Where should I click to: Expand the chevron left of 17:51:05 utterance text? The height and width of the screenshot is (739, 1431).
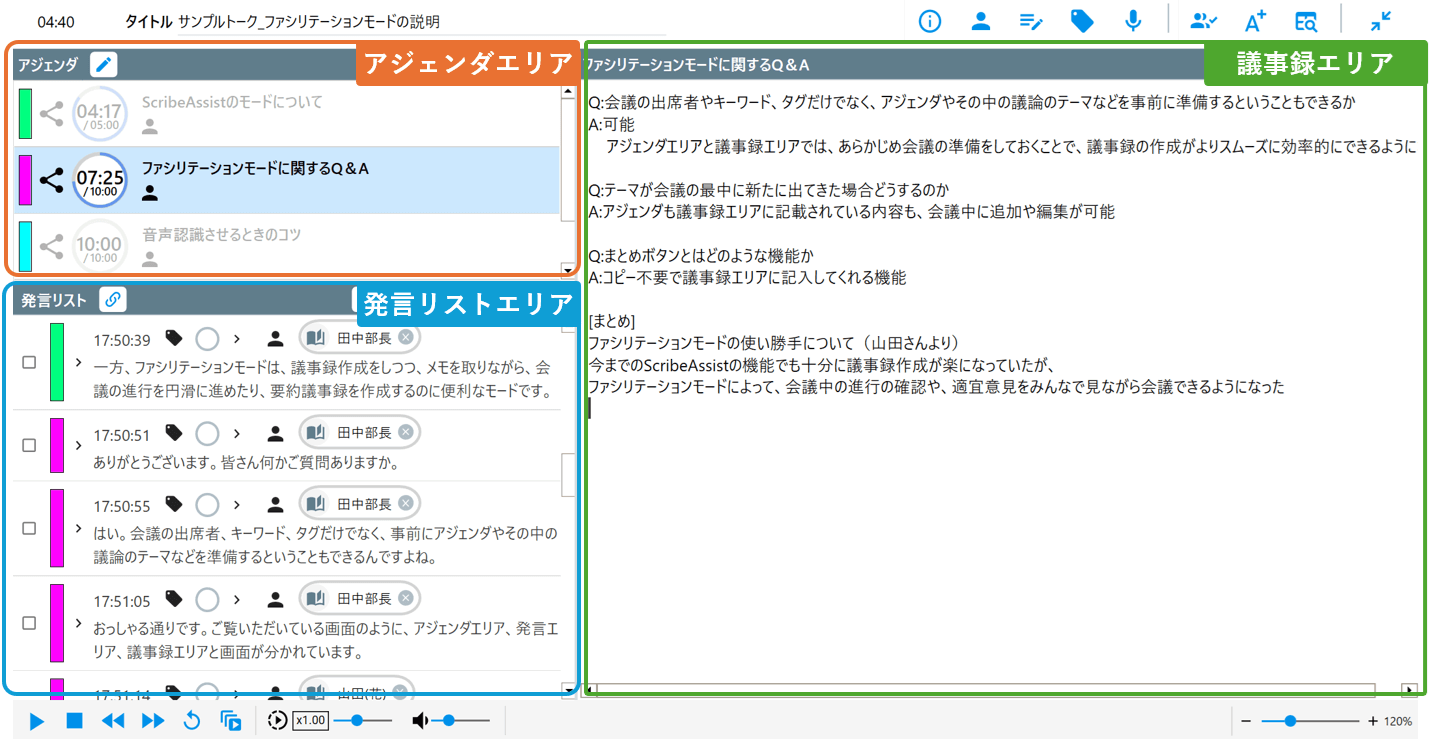[x=78, y=622]
